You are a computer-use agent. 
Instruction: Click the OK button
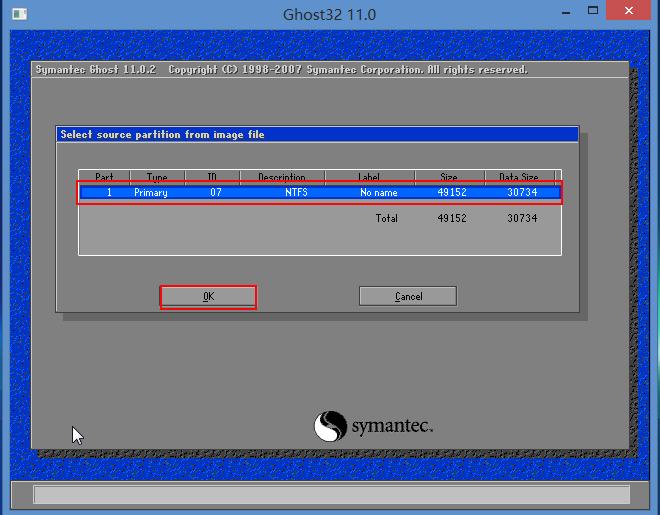[x=208, y=297]
